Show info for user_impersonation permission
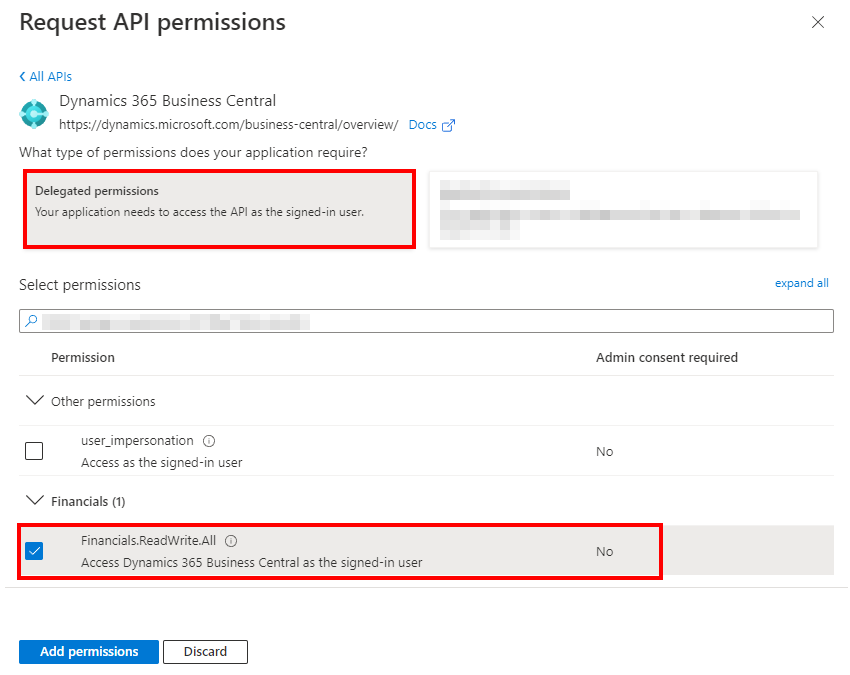This screenshot has width=850, height=675. 209,441
